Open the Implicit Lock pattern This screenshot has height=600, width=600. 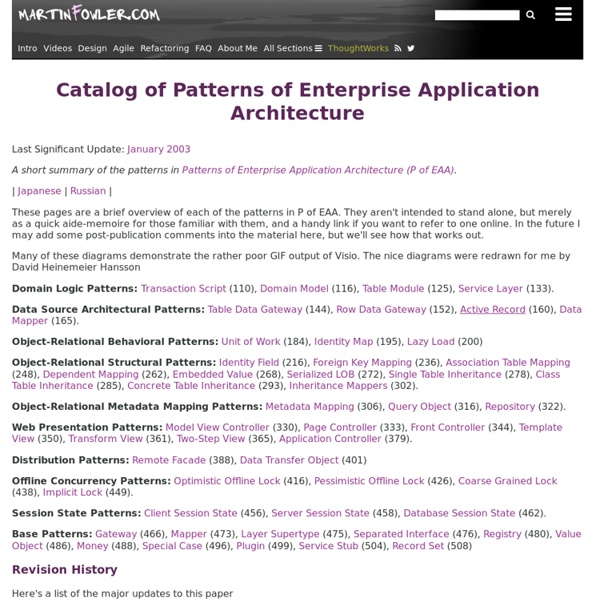coord(72,492)
